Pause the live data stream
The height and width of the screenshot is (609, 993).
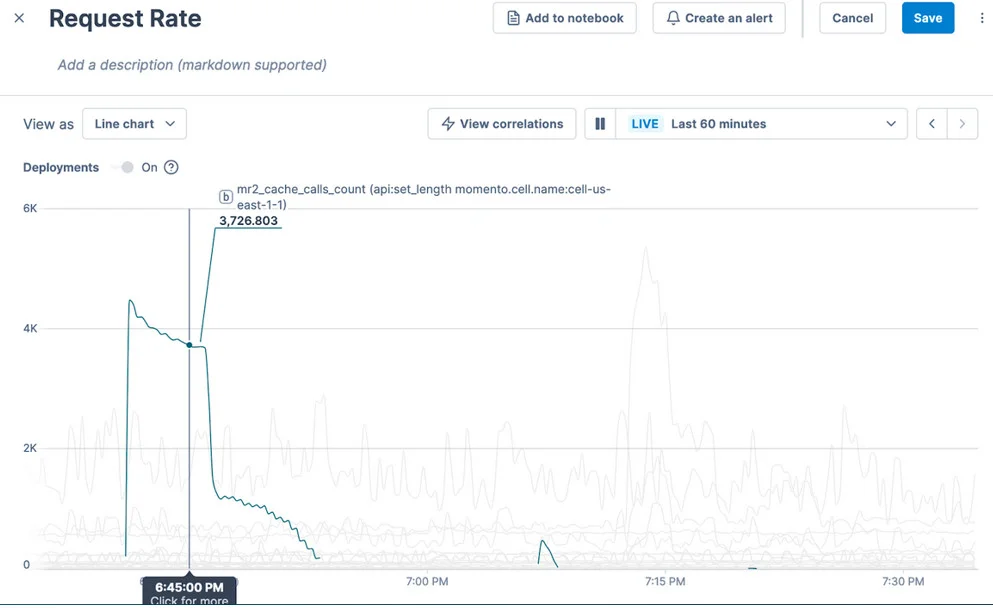600,124
